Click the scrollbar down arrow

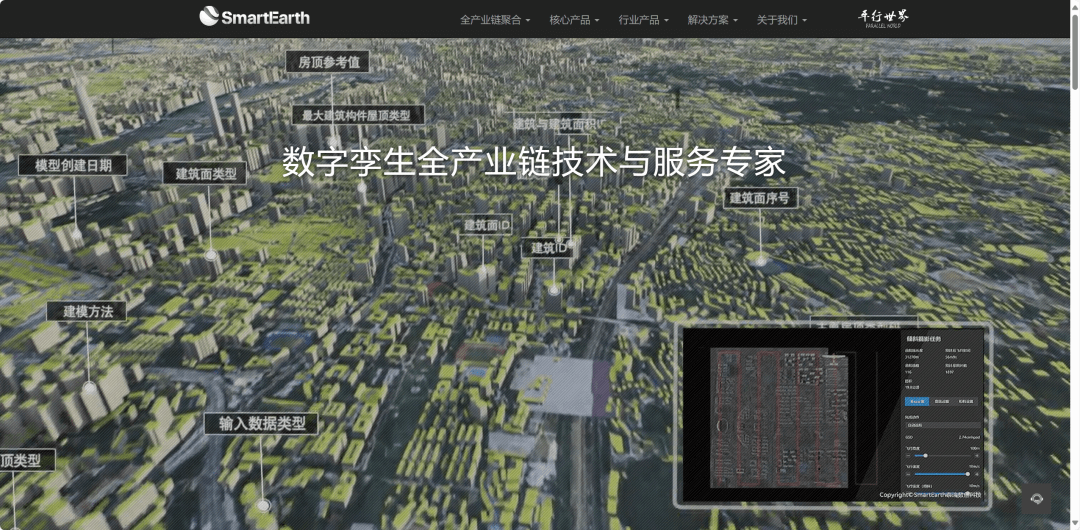[1074, 524]
